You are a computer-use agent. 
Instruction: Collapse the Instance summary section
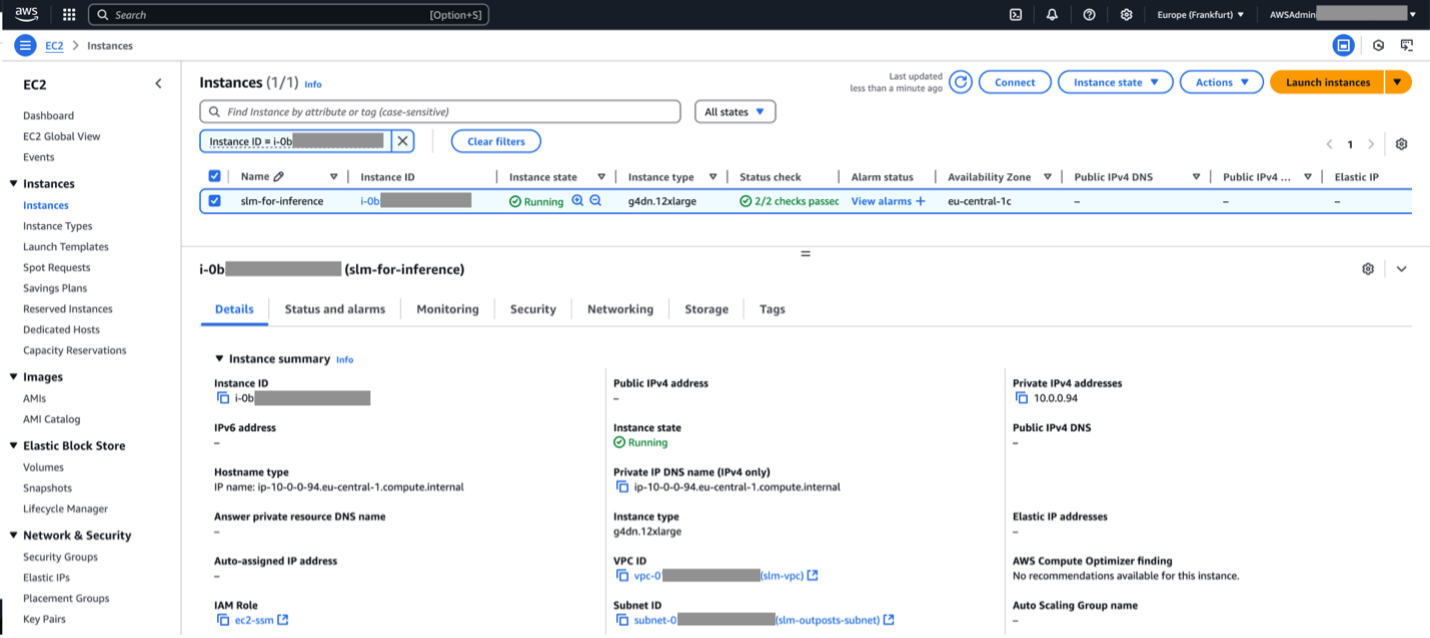pos(220,359)
